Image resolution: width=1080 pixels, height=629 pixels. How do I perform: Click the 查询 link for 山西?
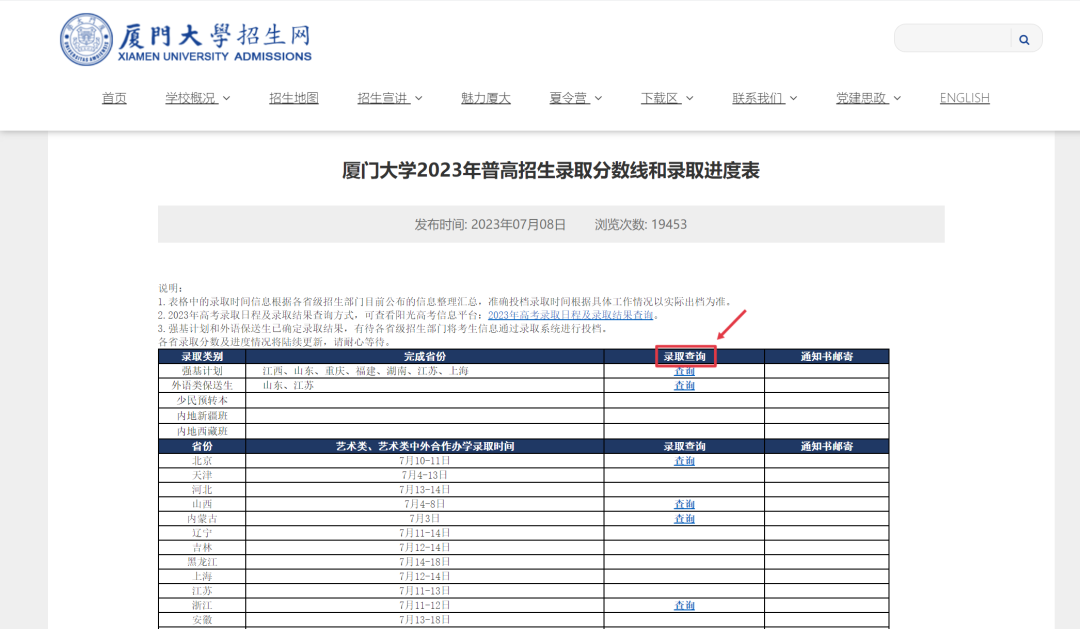684,504
